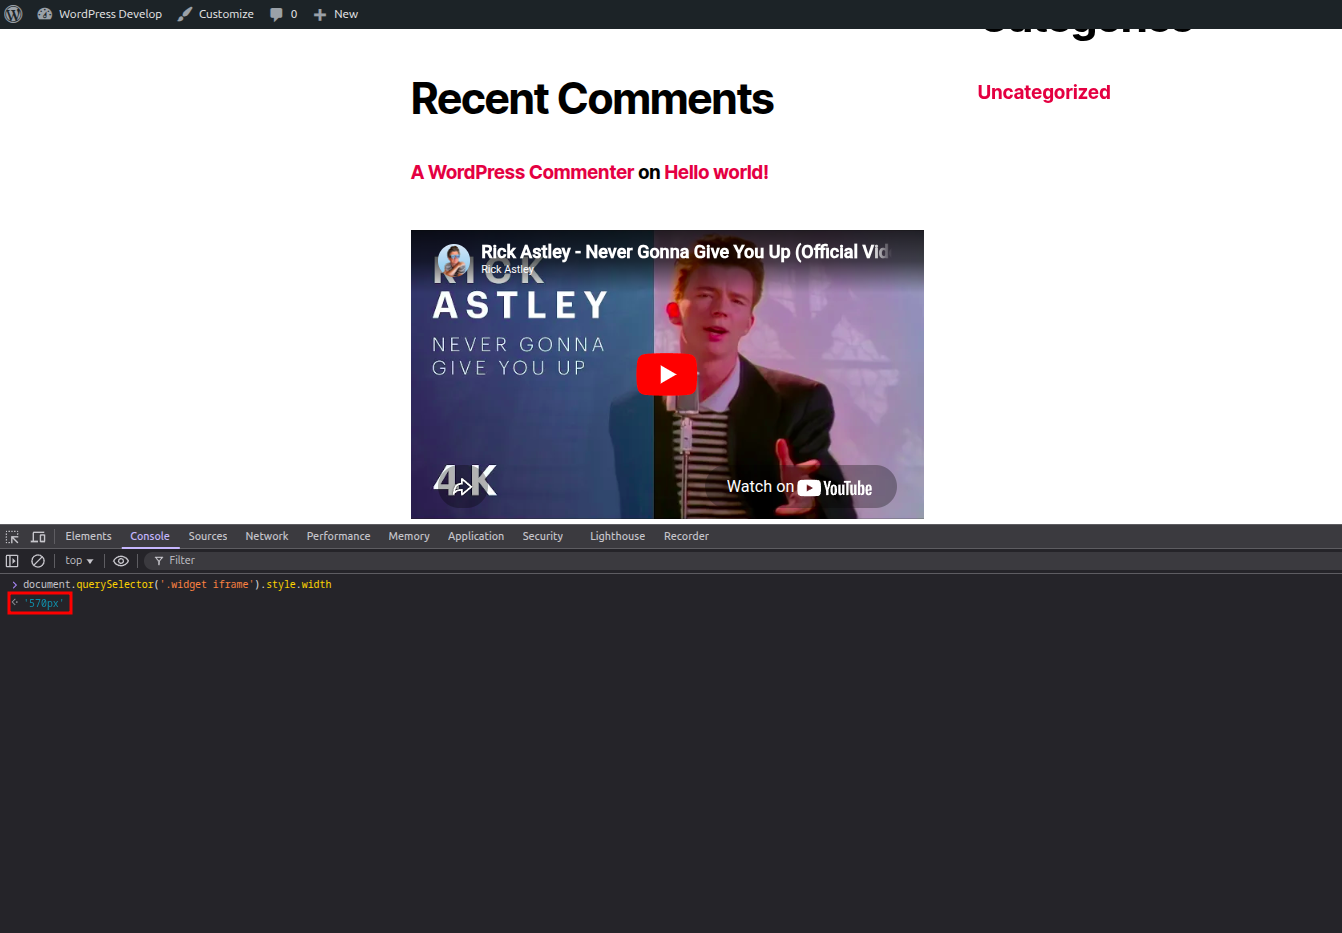Click the document.querySelector command line
Viewport: 1342px width, 933px height.
point(177,584)
